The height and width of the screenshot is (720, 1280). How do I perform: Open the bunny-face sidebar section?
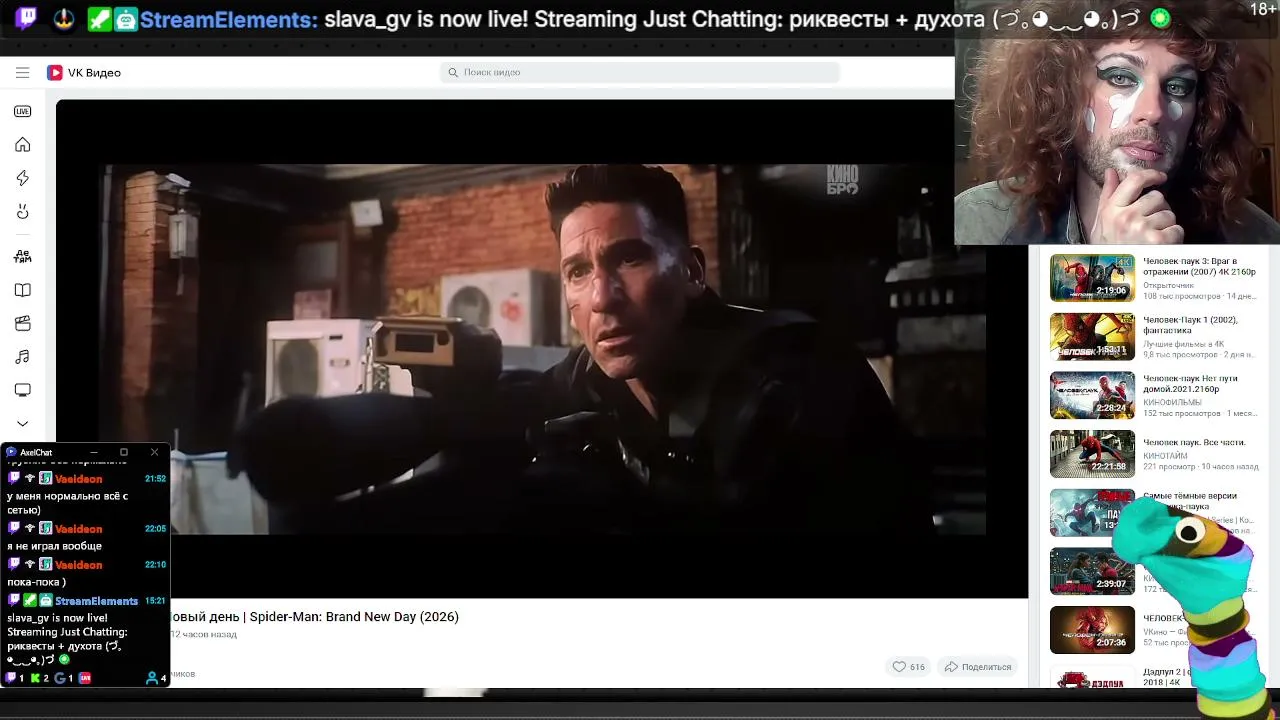pyautogui.click(x=22, y=212)
